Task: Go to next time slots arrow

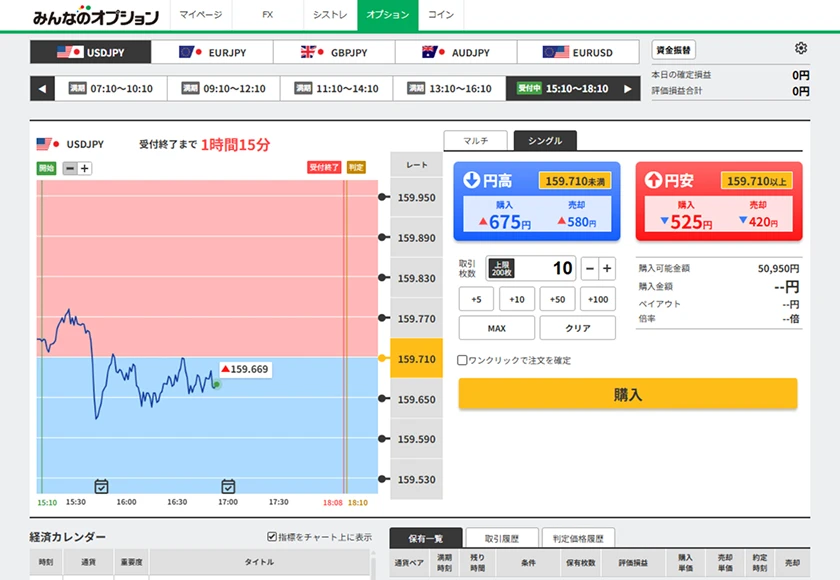Action: tap(628, 89)
